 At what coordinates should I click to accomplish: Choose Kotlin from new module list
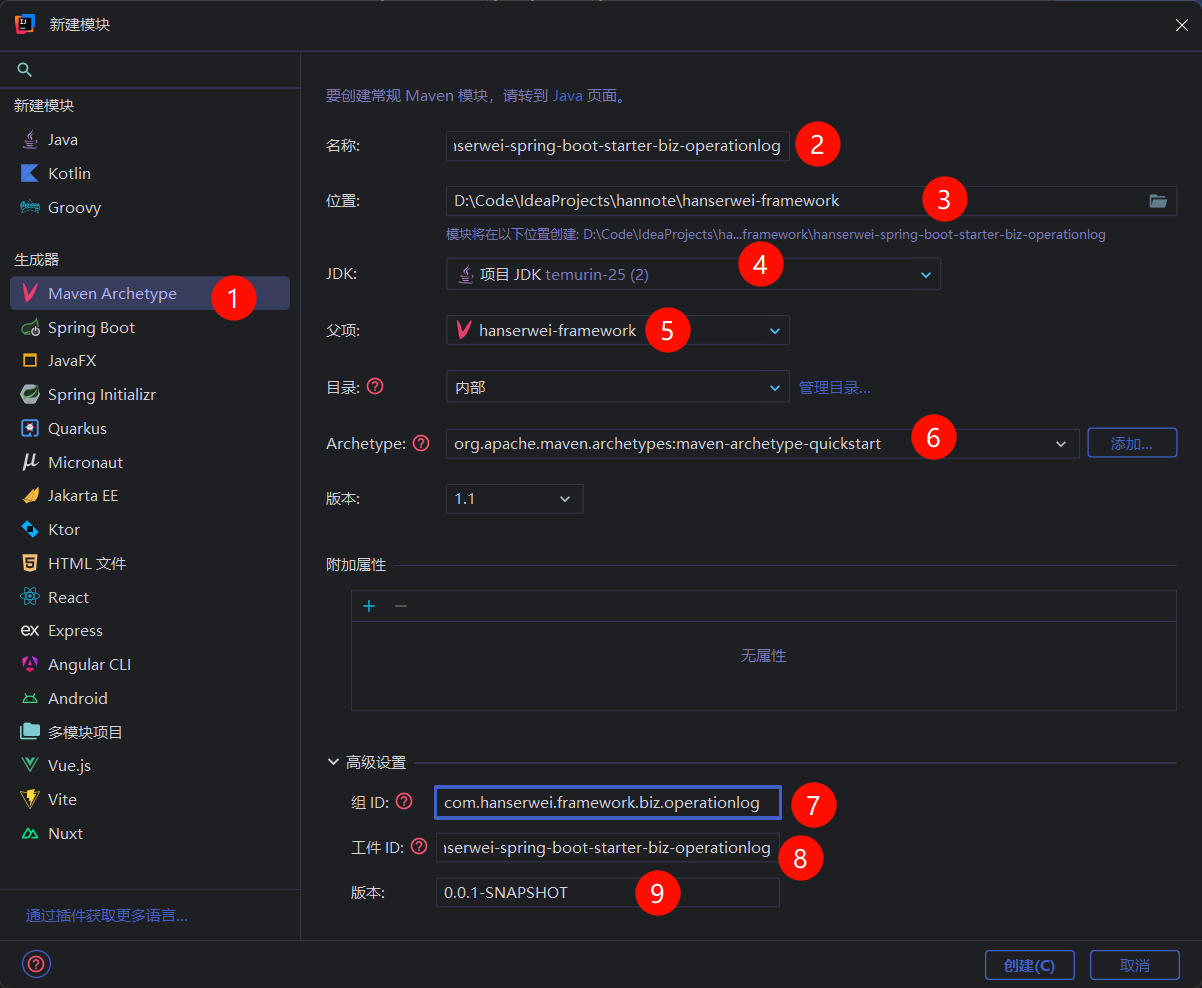pyautogui.click(x=69, y=174)
